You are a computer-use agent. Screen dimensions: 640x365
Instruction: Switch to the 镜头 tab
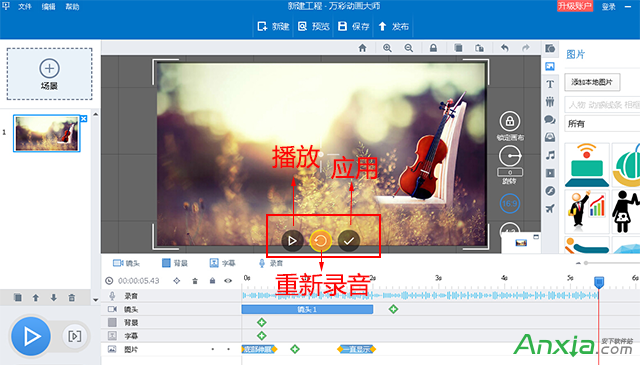pyautogui.click(x=126, y=263)
